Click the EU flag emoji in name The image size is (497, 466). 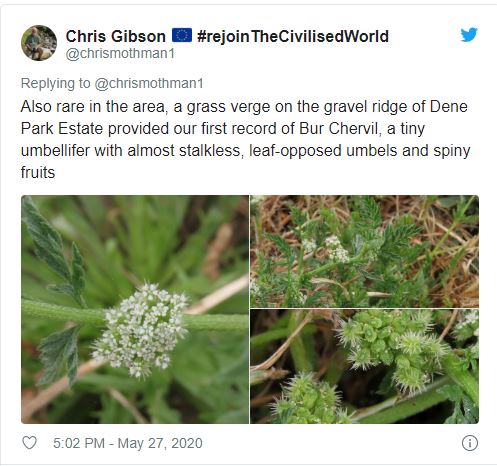click(182, 35)
